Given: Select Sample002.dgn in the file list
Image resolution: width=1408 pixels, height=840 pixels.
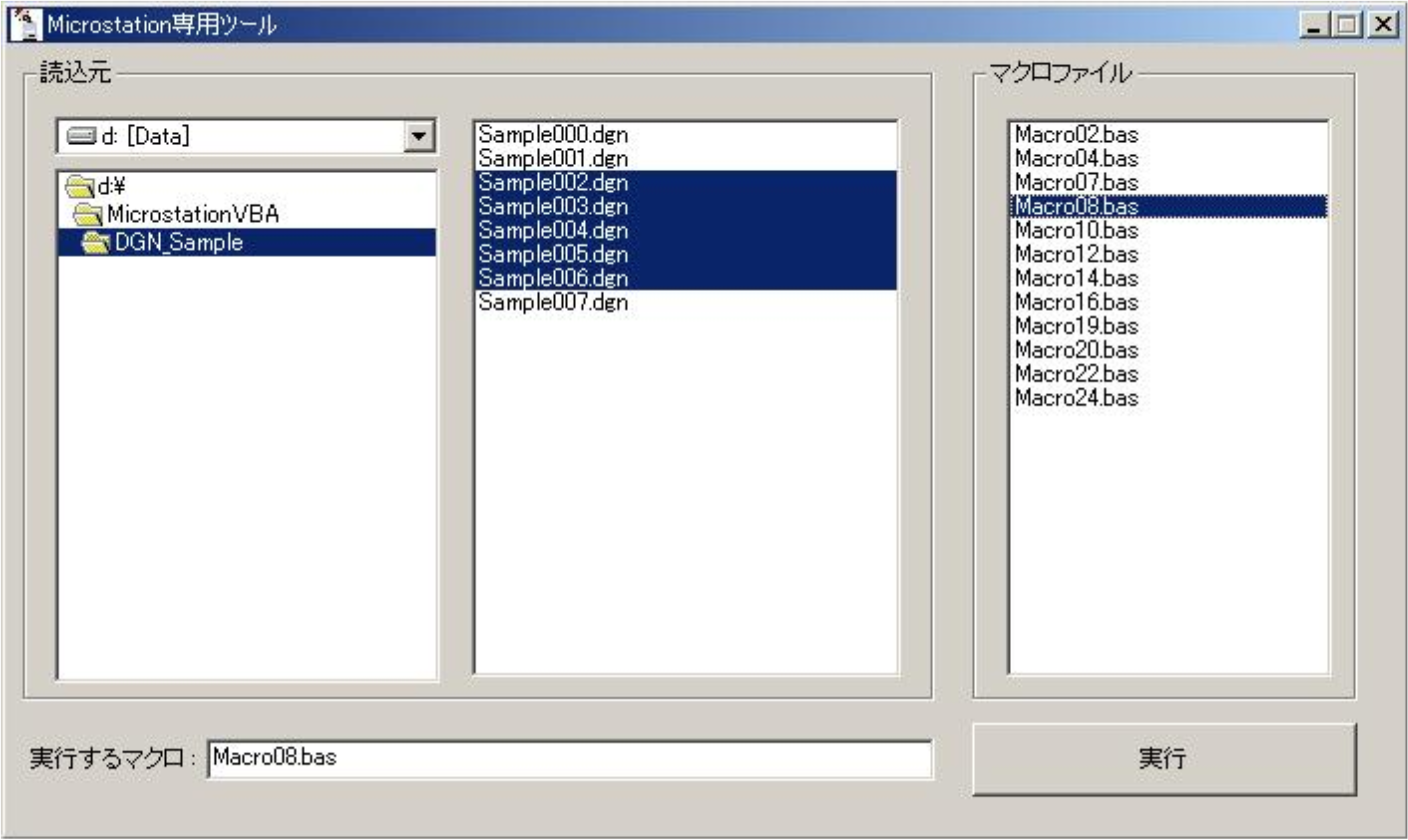Looking at the screenshot, I should [x=685, y=182].
